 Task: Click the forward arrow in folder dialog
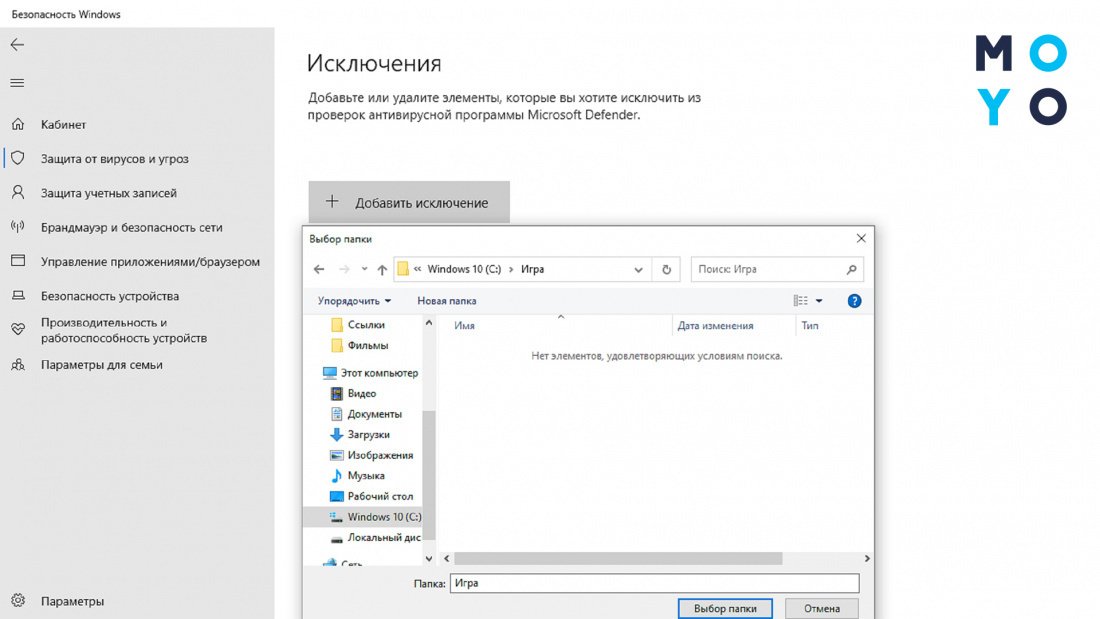(x=344, y=269)
